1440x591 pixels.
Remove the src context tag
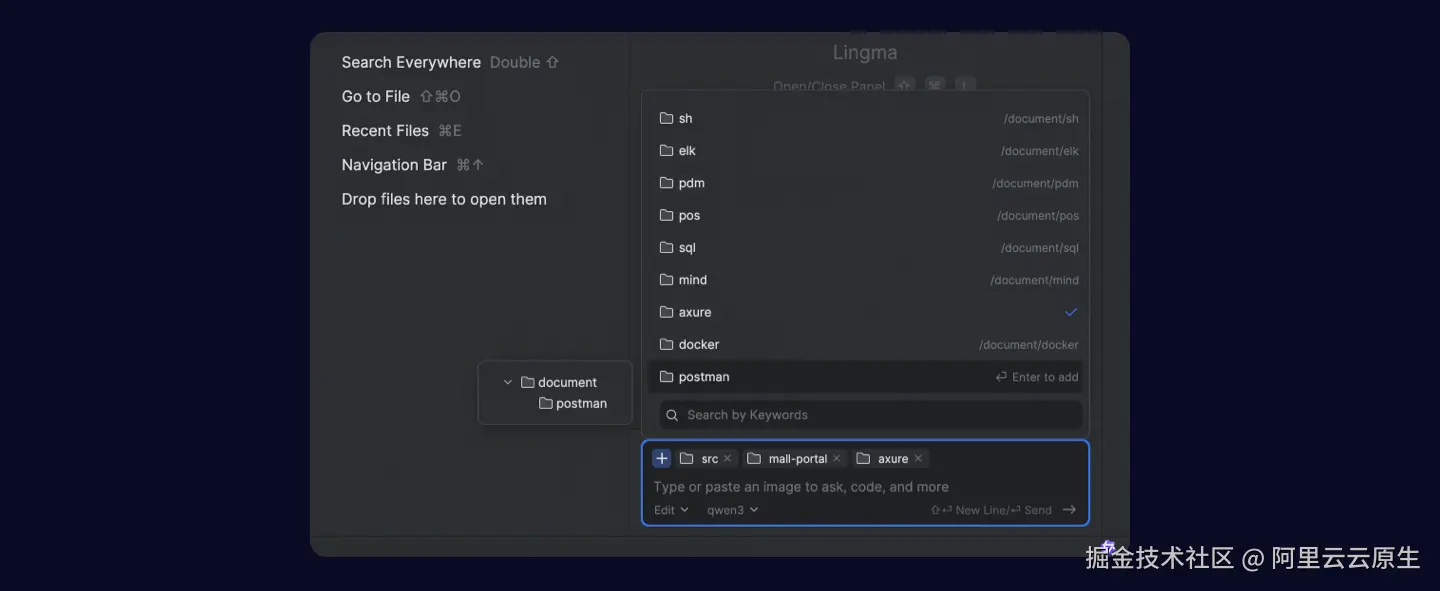(x=727, y=458)
